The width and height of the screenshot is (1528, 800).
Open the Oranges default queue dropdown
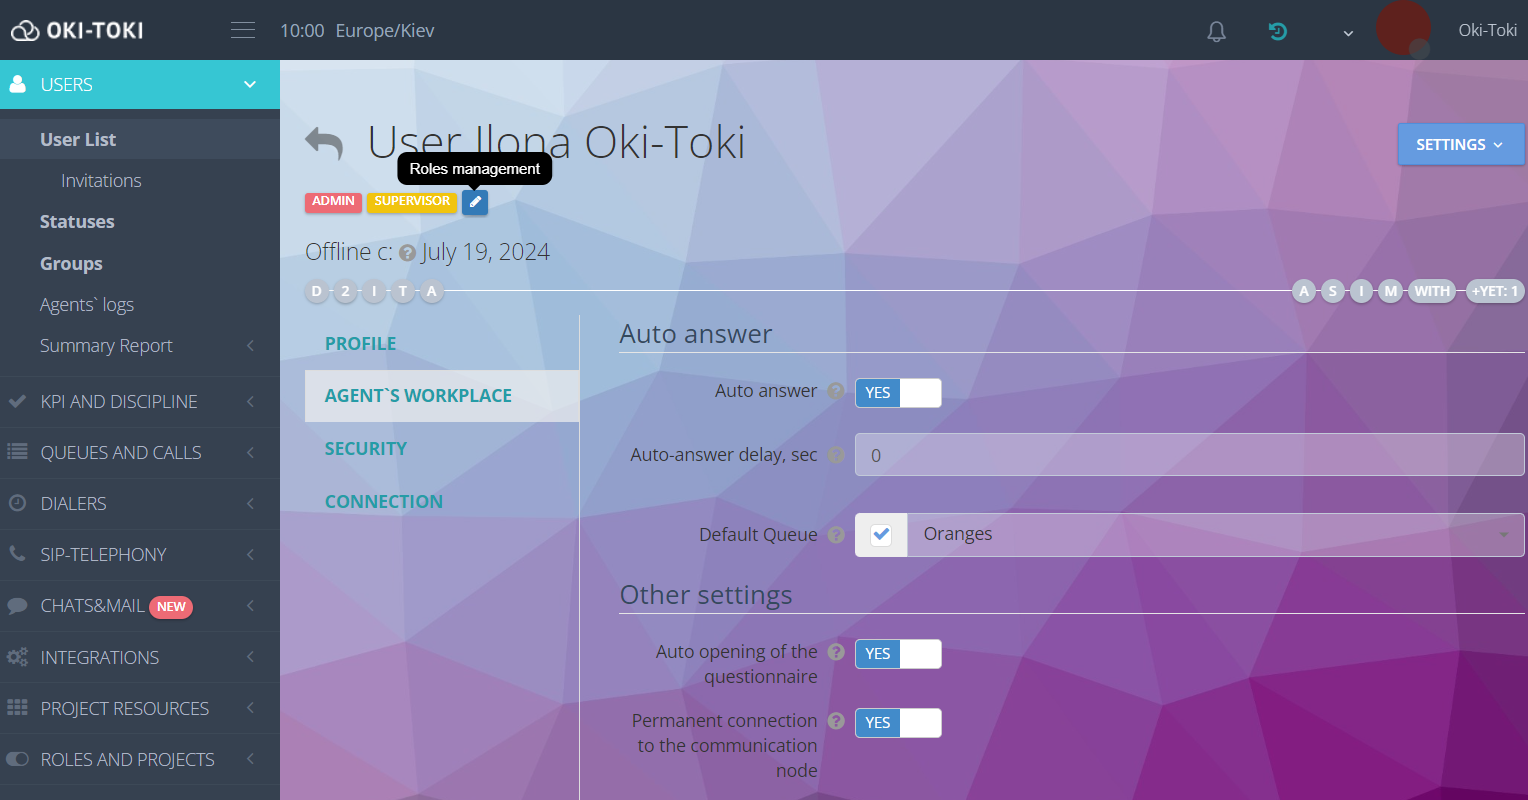tap(1214, 535)
